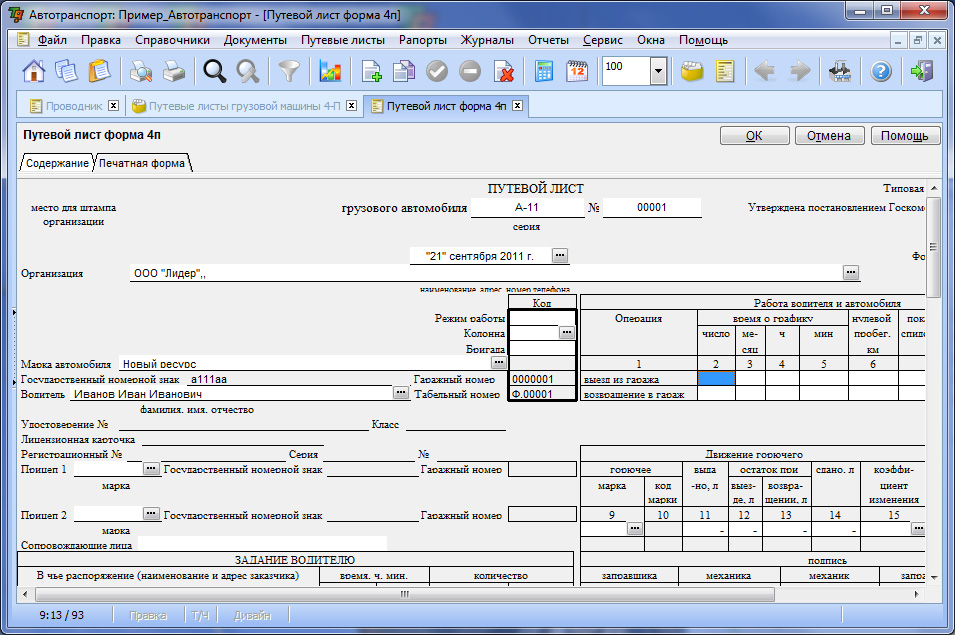Open Прицеп 1 марка ellipsis button
Screen dimensions: 955x635
tap(151, 468)
